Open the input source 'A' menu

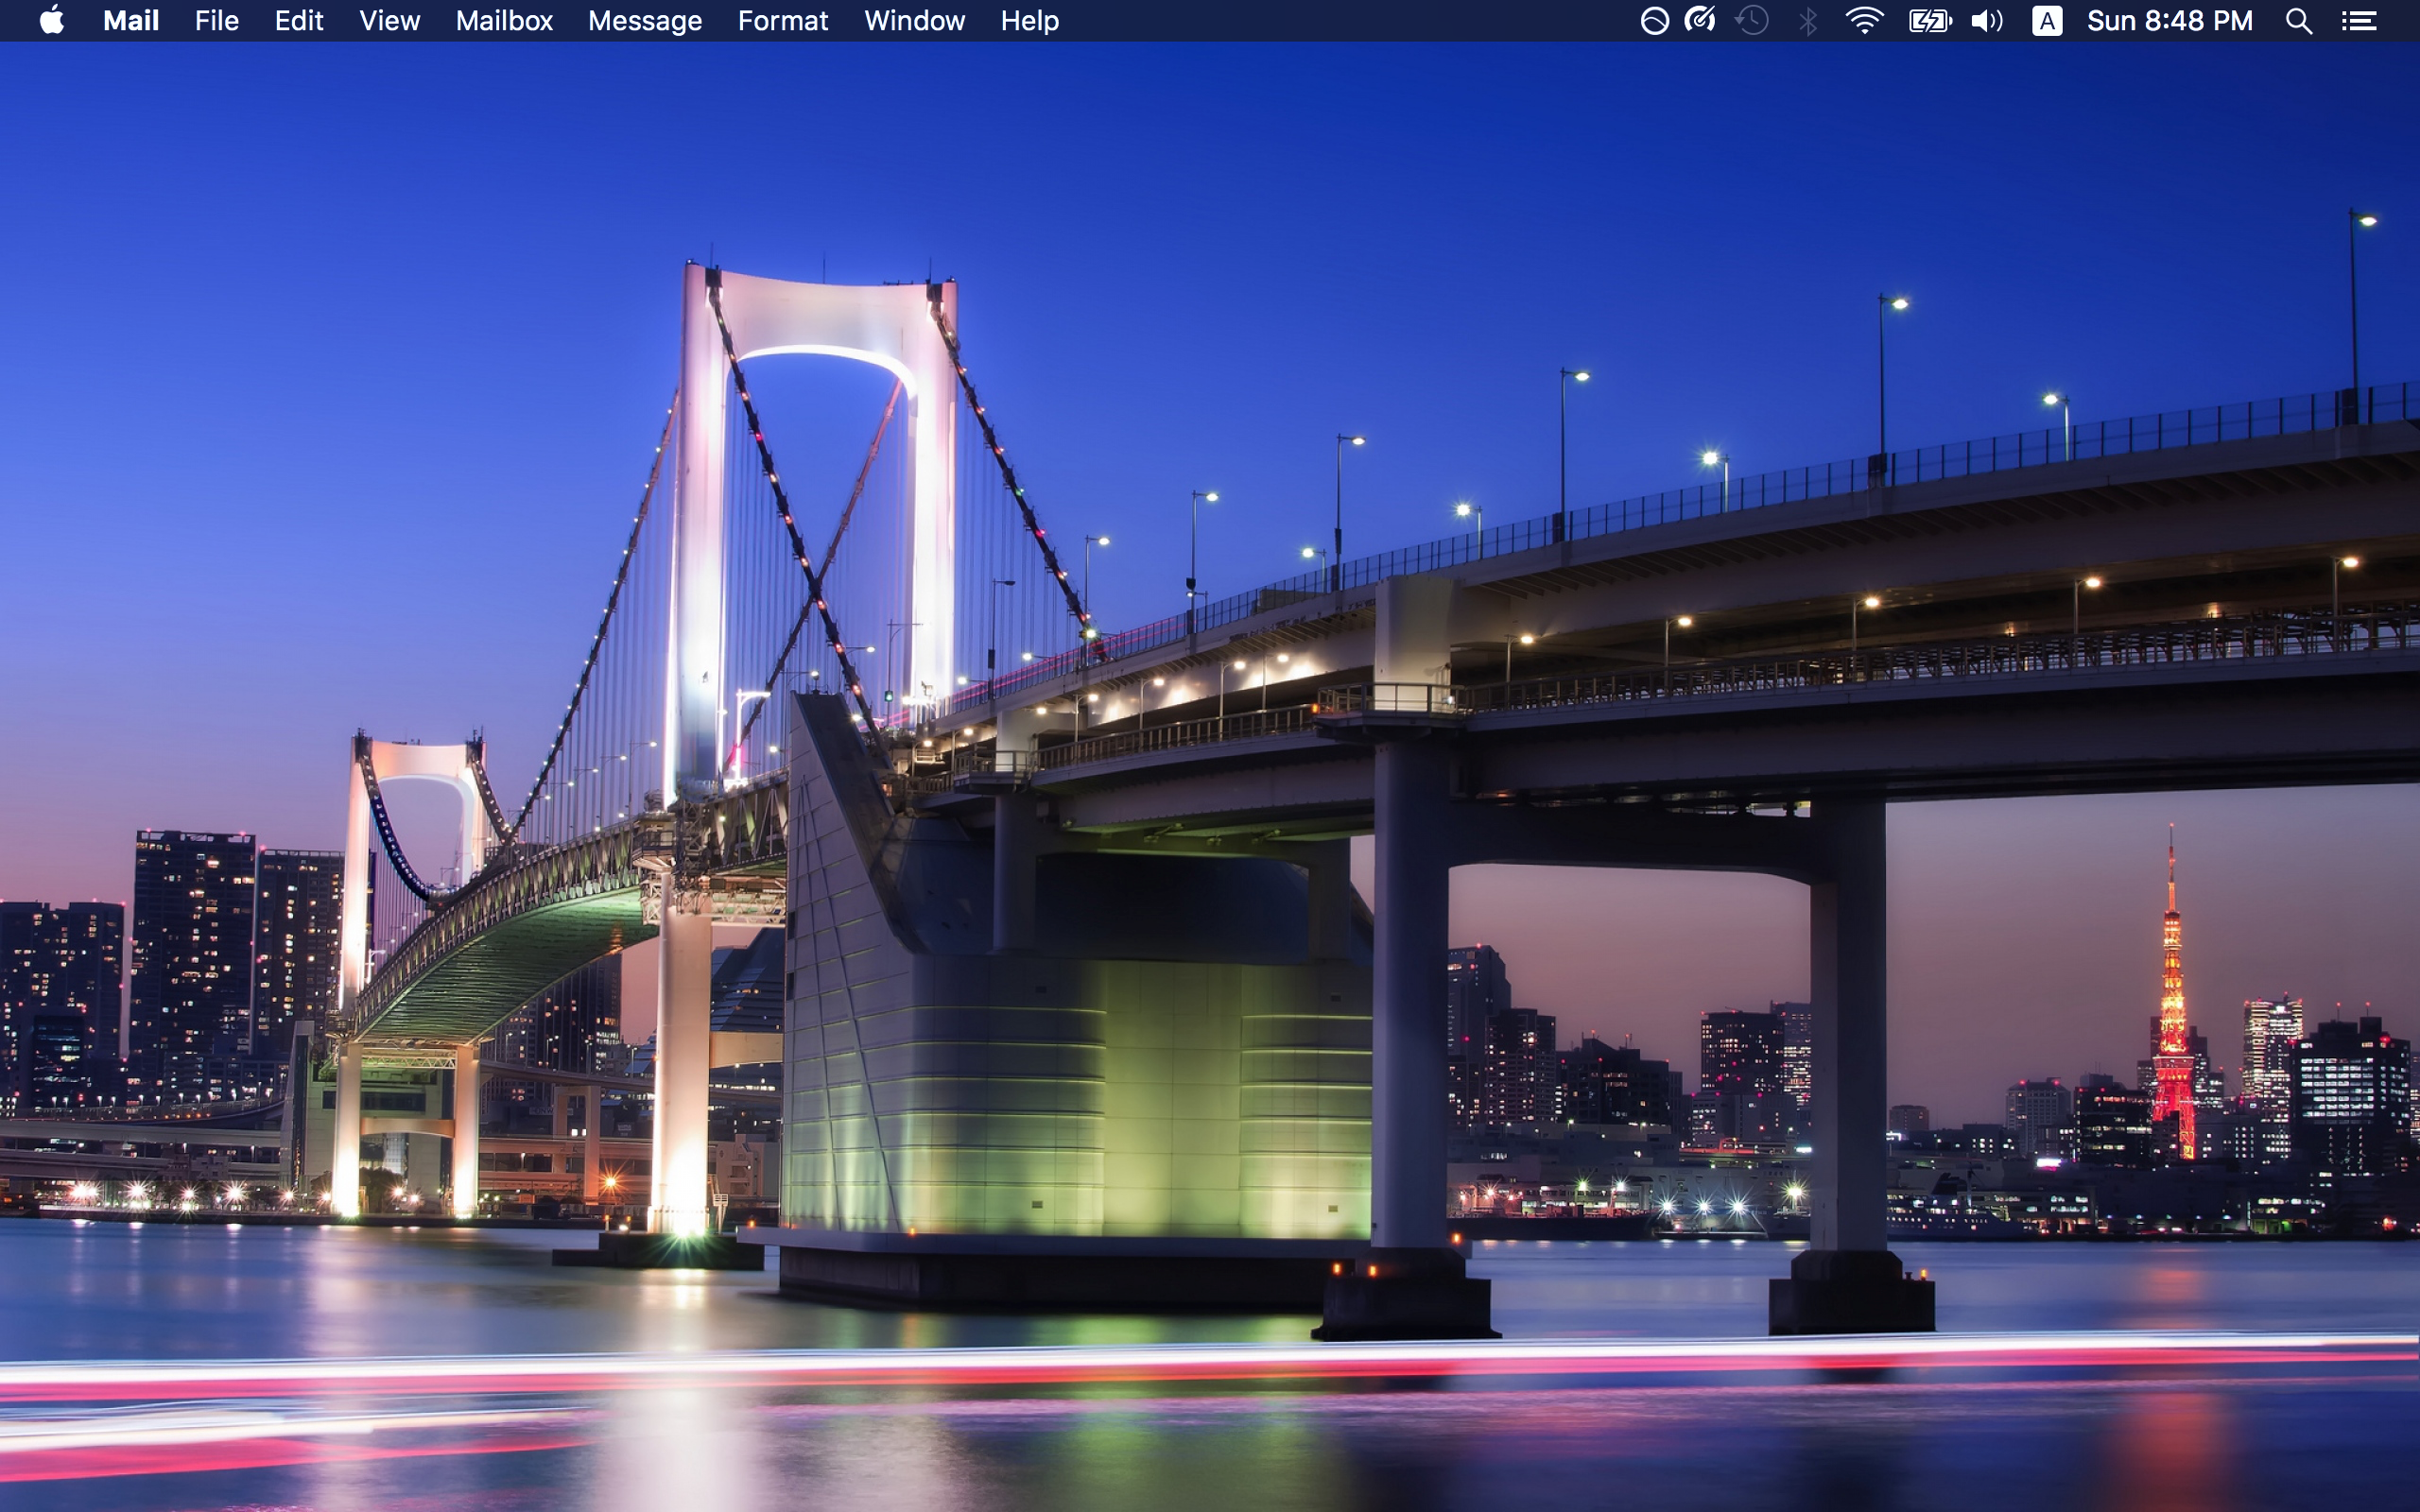[2046, 20]
